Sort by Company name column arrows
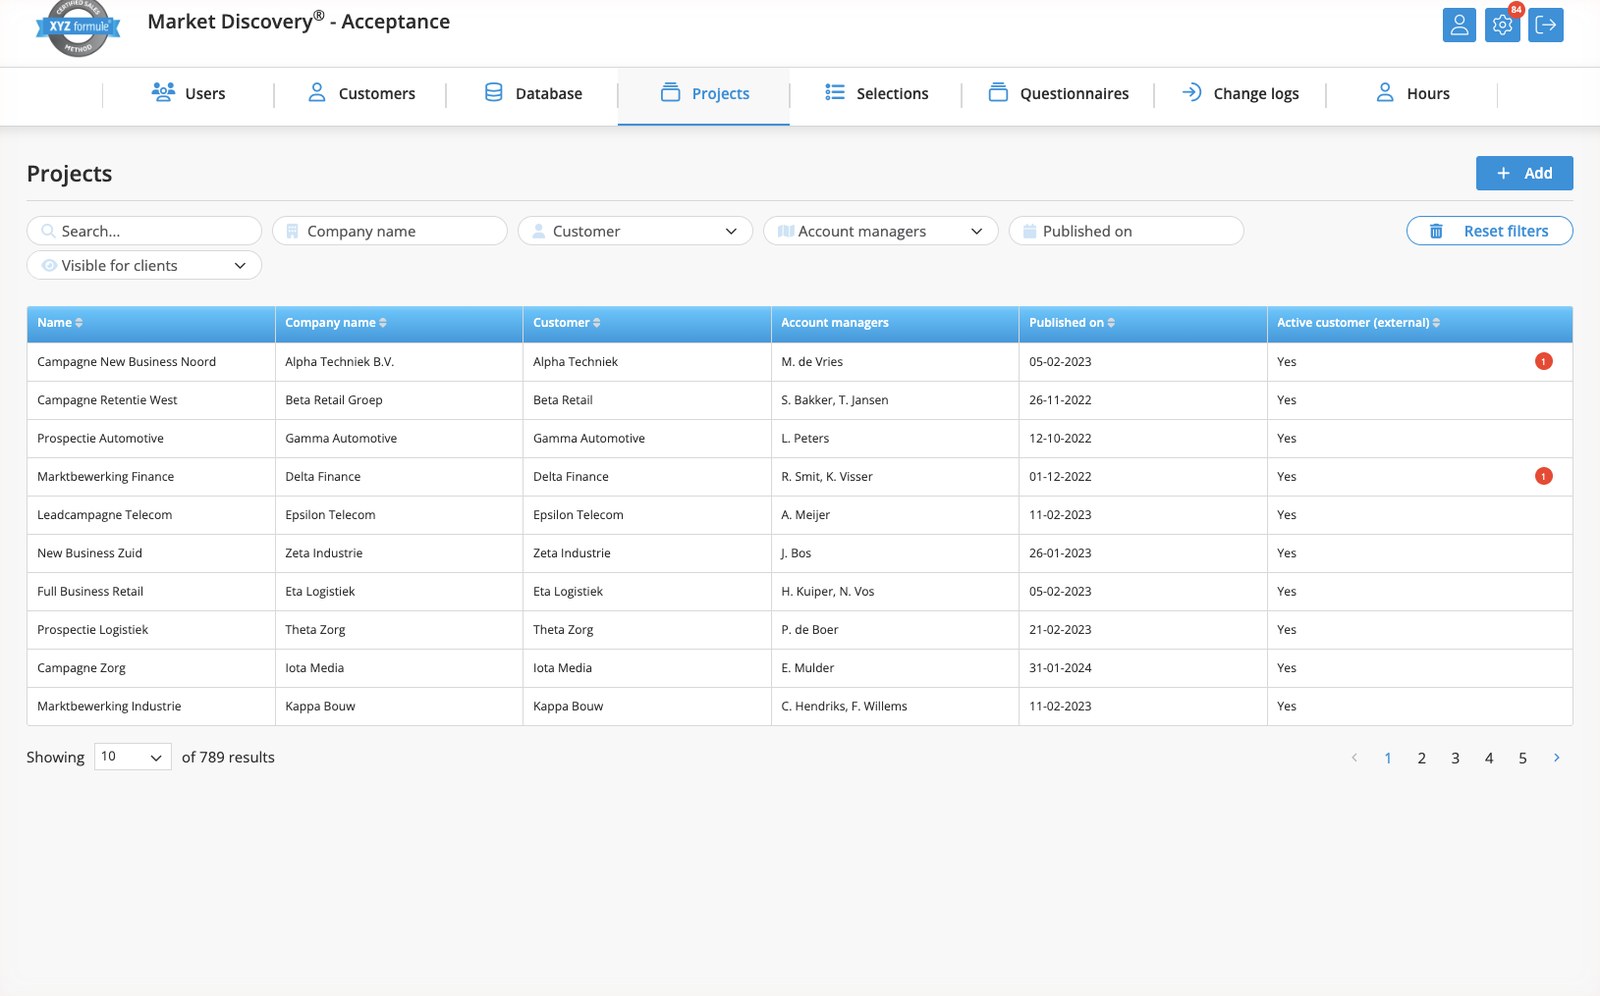The image size is (1600, 996). (x=383, y=323)
